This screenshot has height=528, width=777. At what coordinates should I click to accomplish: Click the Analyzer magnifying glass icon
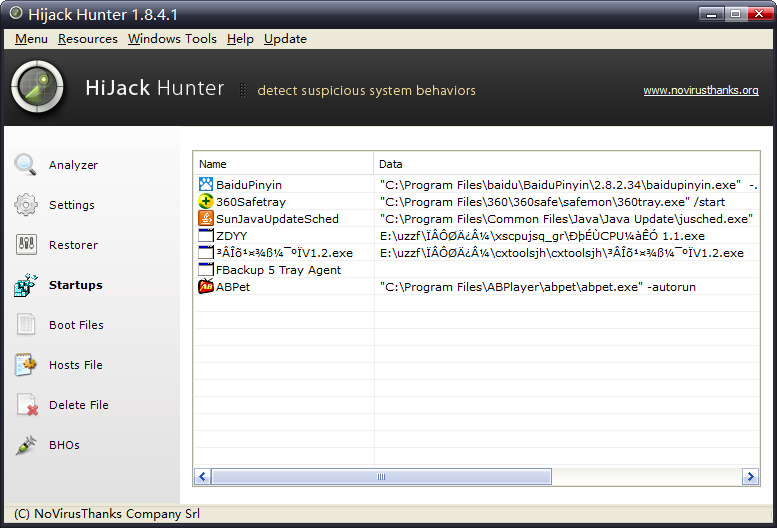(26, 165)
